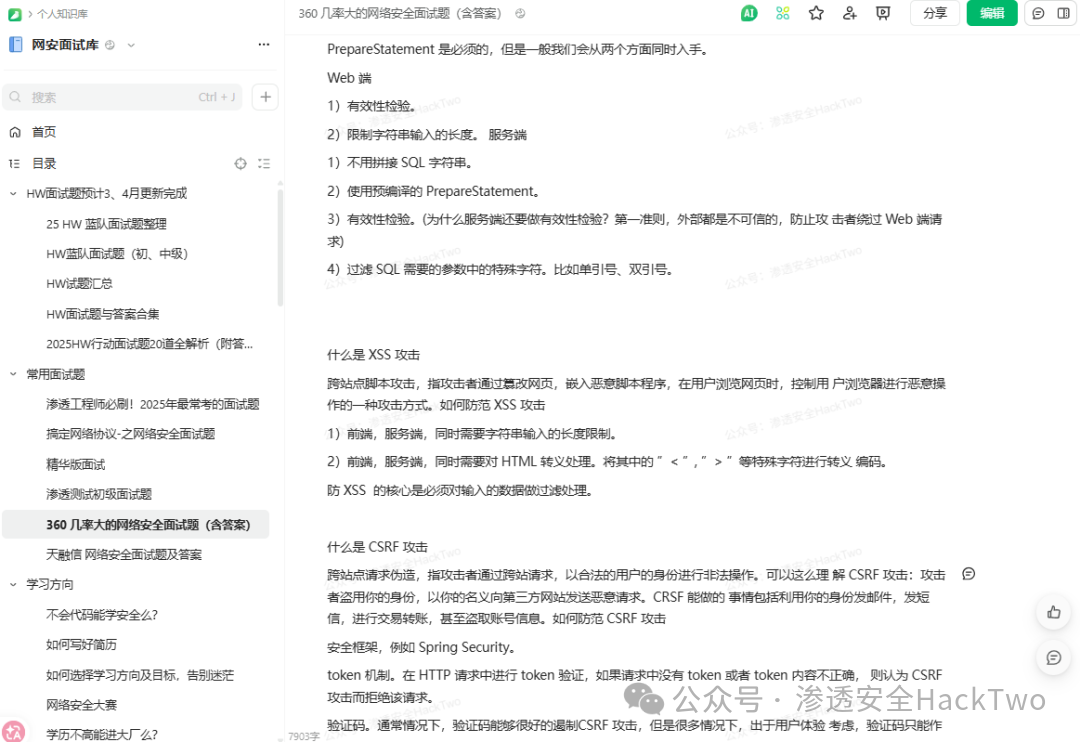This screenshot has height=742, width=1080.
Task: Add collaborator via person-plus icon
Action: (x=849, y=13)
